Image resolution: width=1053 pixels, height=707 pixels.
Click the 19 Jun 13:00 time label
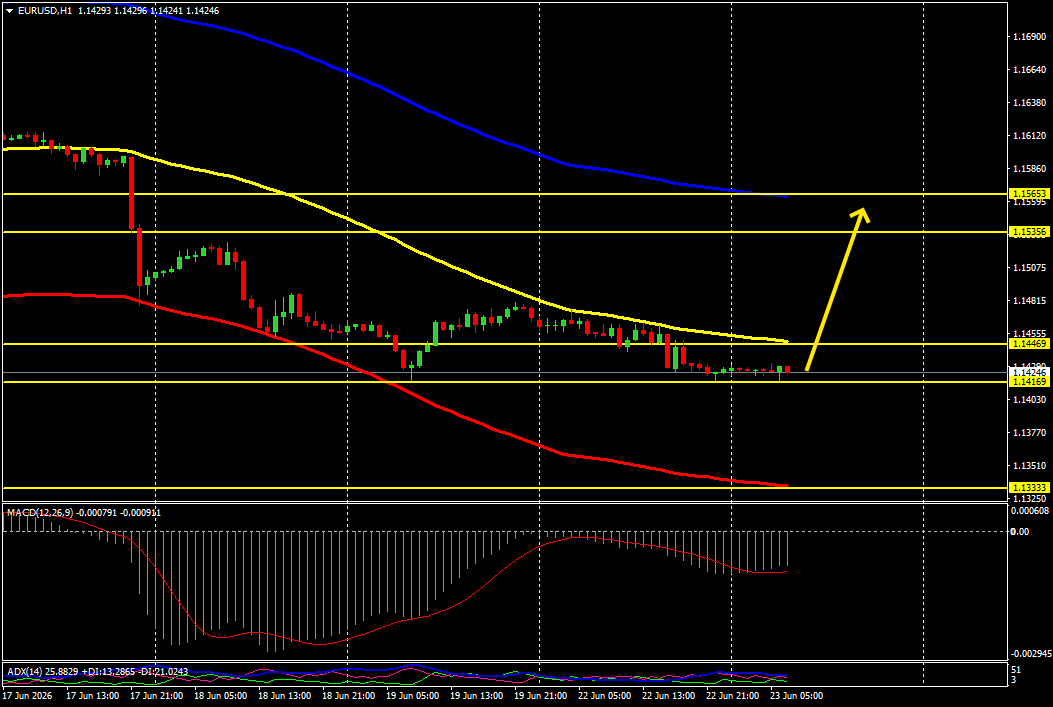tap(477, 696)
